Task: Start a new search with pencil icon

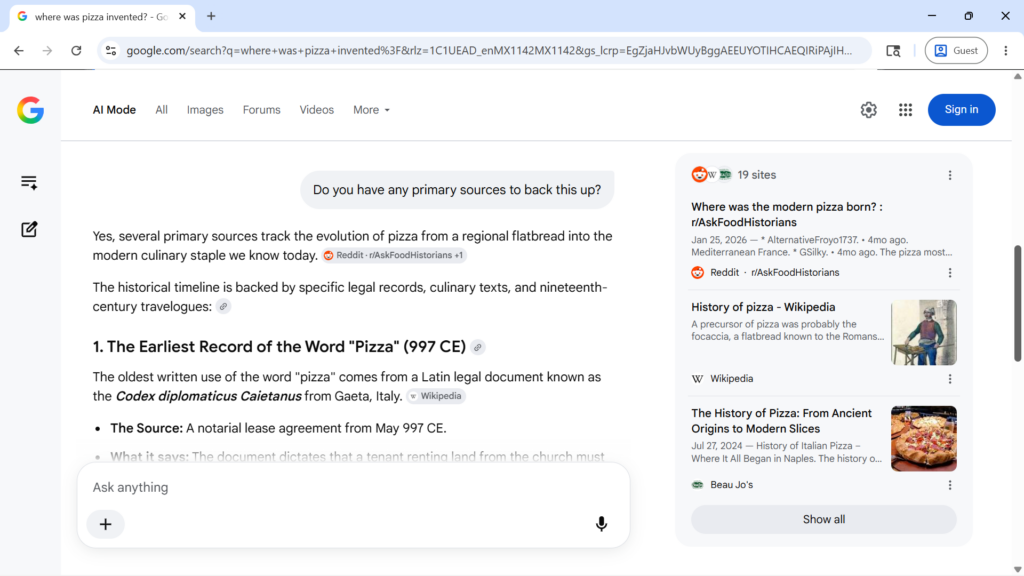Action: pyautogui.click(x=29, y=229)
